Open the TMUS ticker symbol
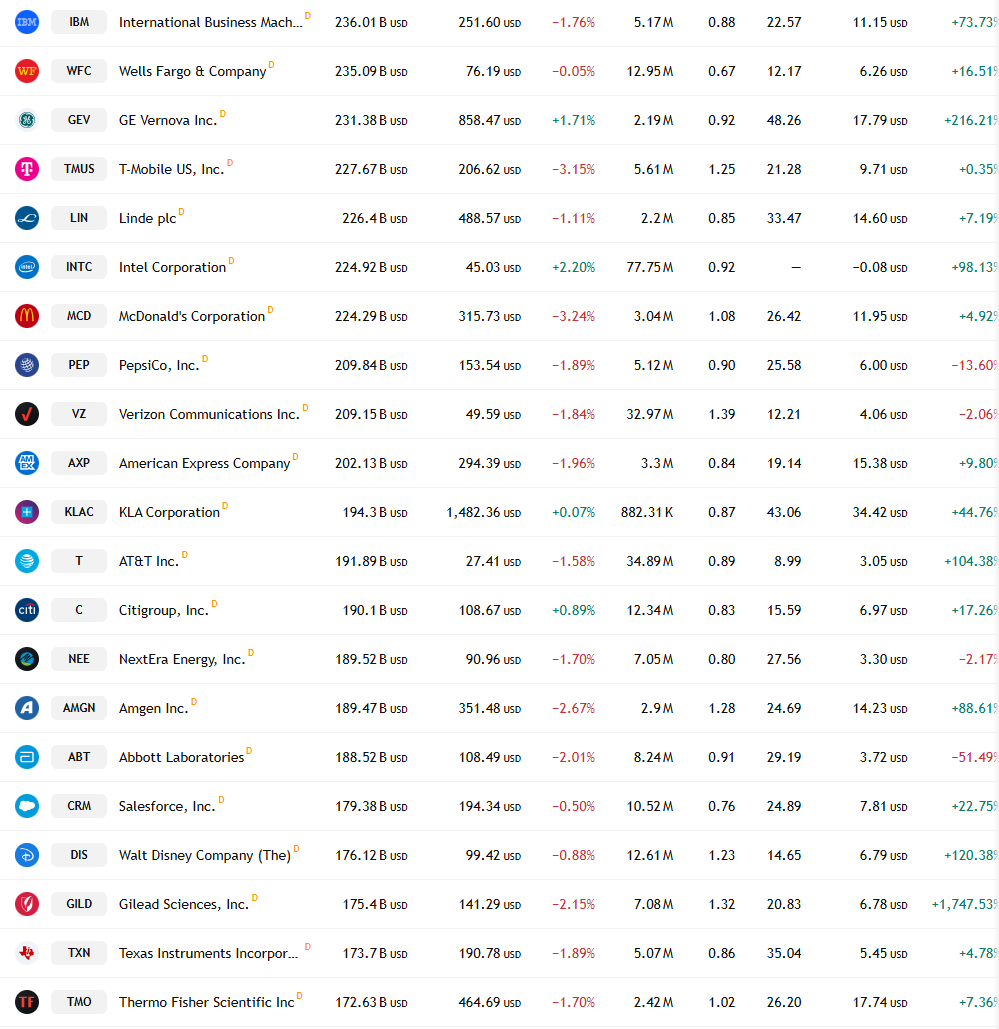This screenshot has height=1029, width=999. (79, 169)
